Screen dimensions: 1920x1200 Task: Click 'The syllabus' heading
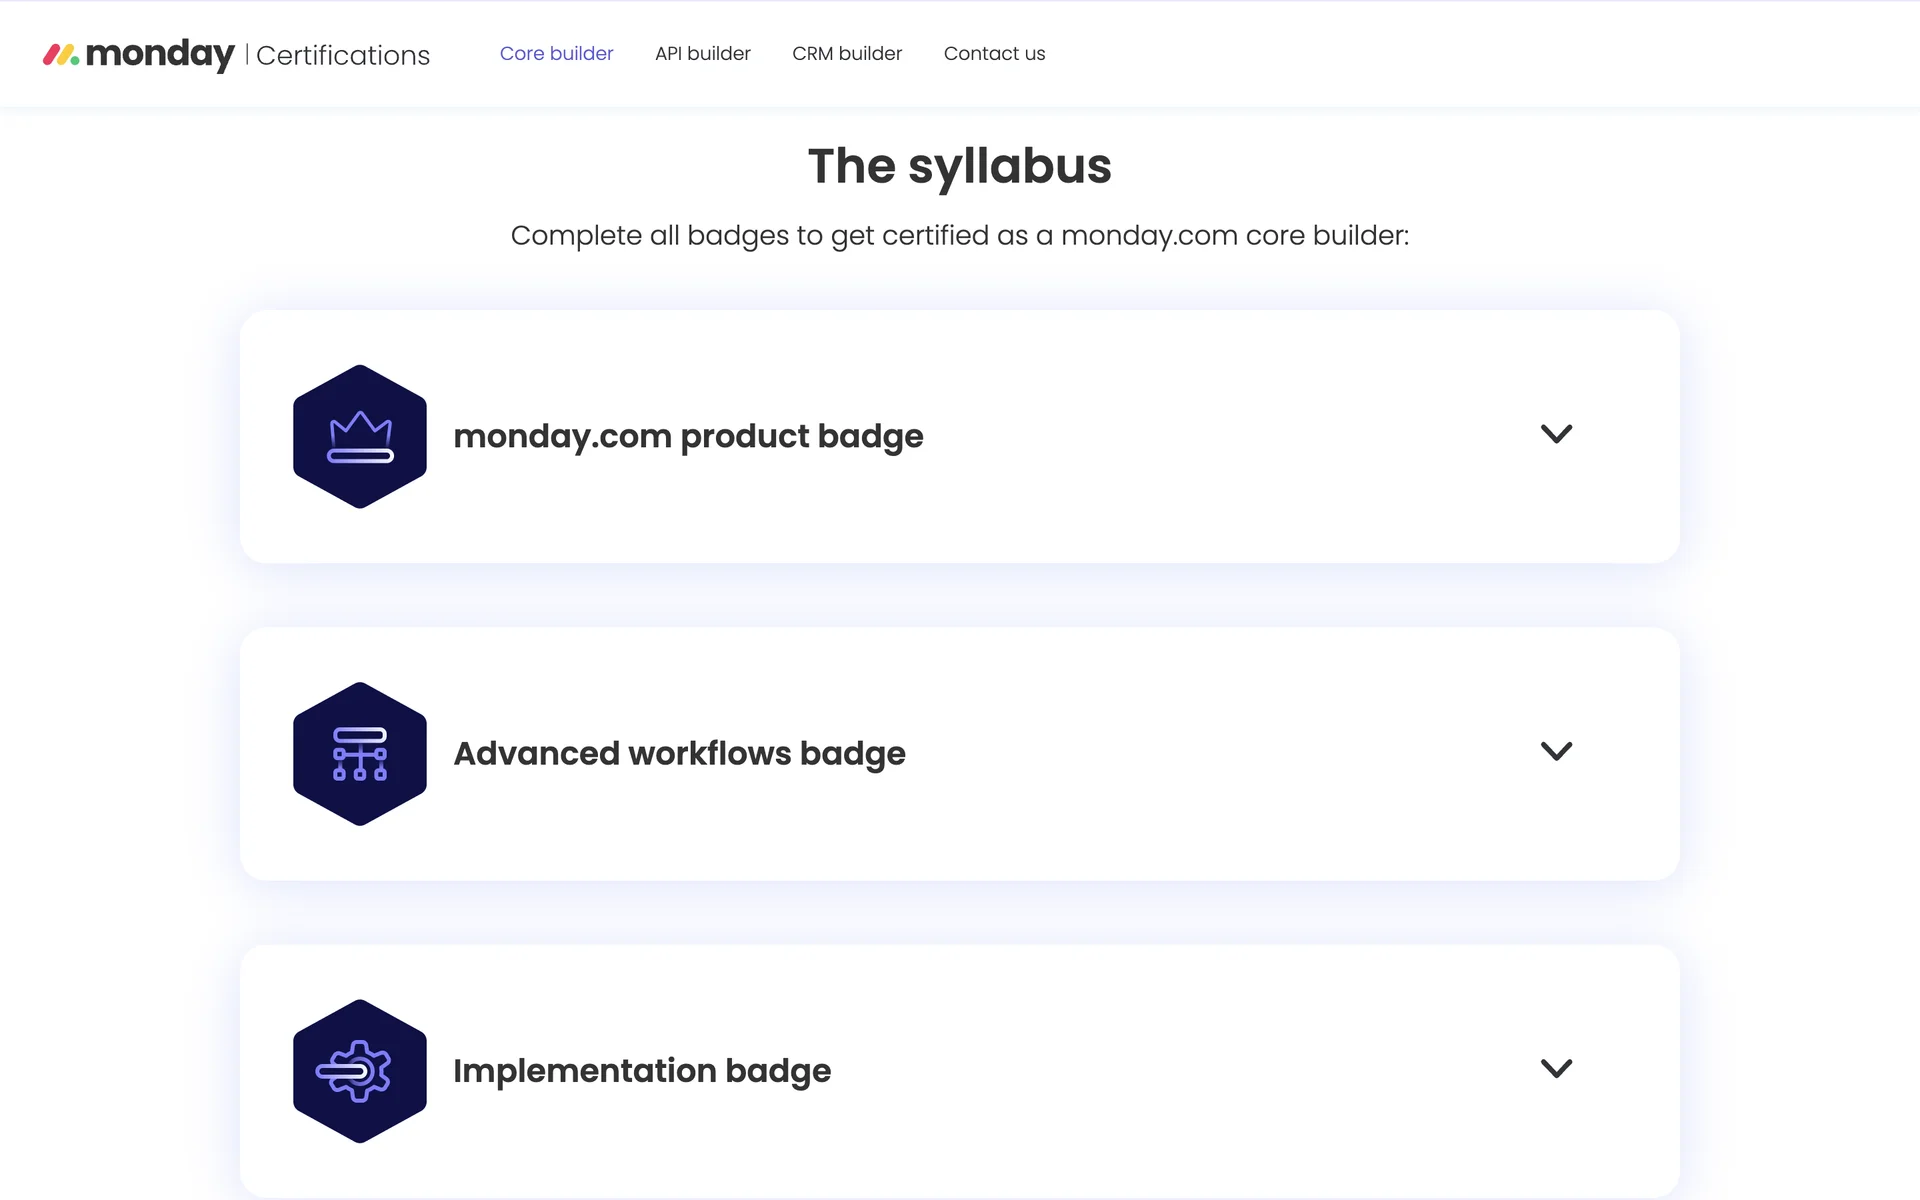959,166
